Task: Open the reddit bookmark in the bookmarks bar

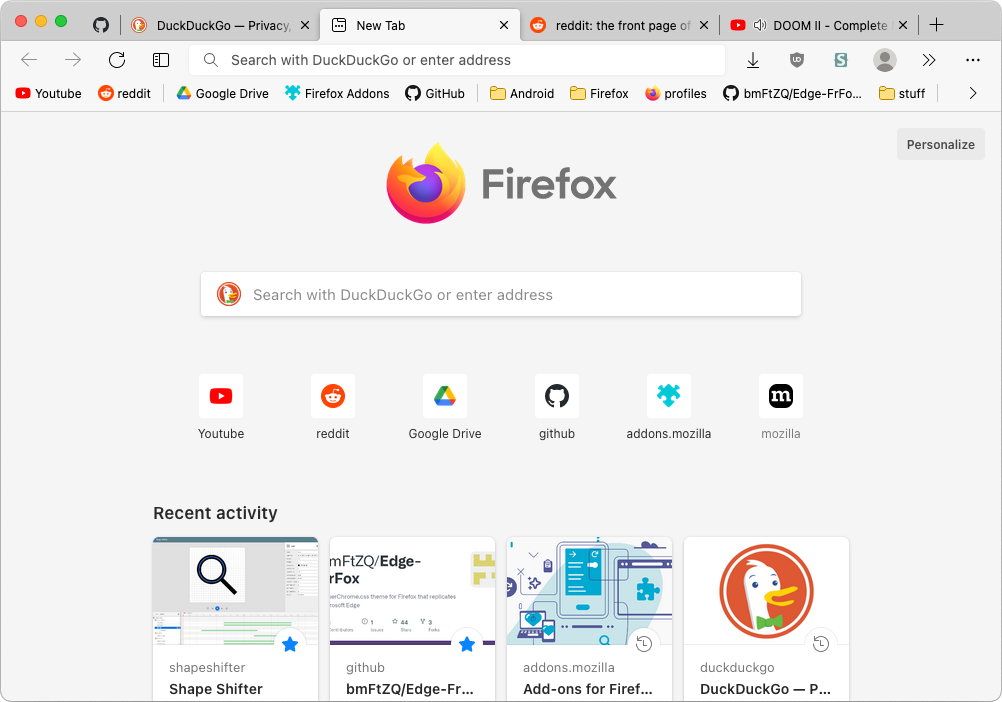Action: click(124, 93)
